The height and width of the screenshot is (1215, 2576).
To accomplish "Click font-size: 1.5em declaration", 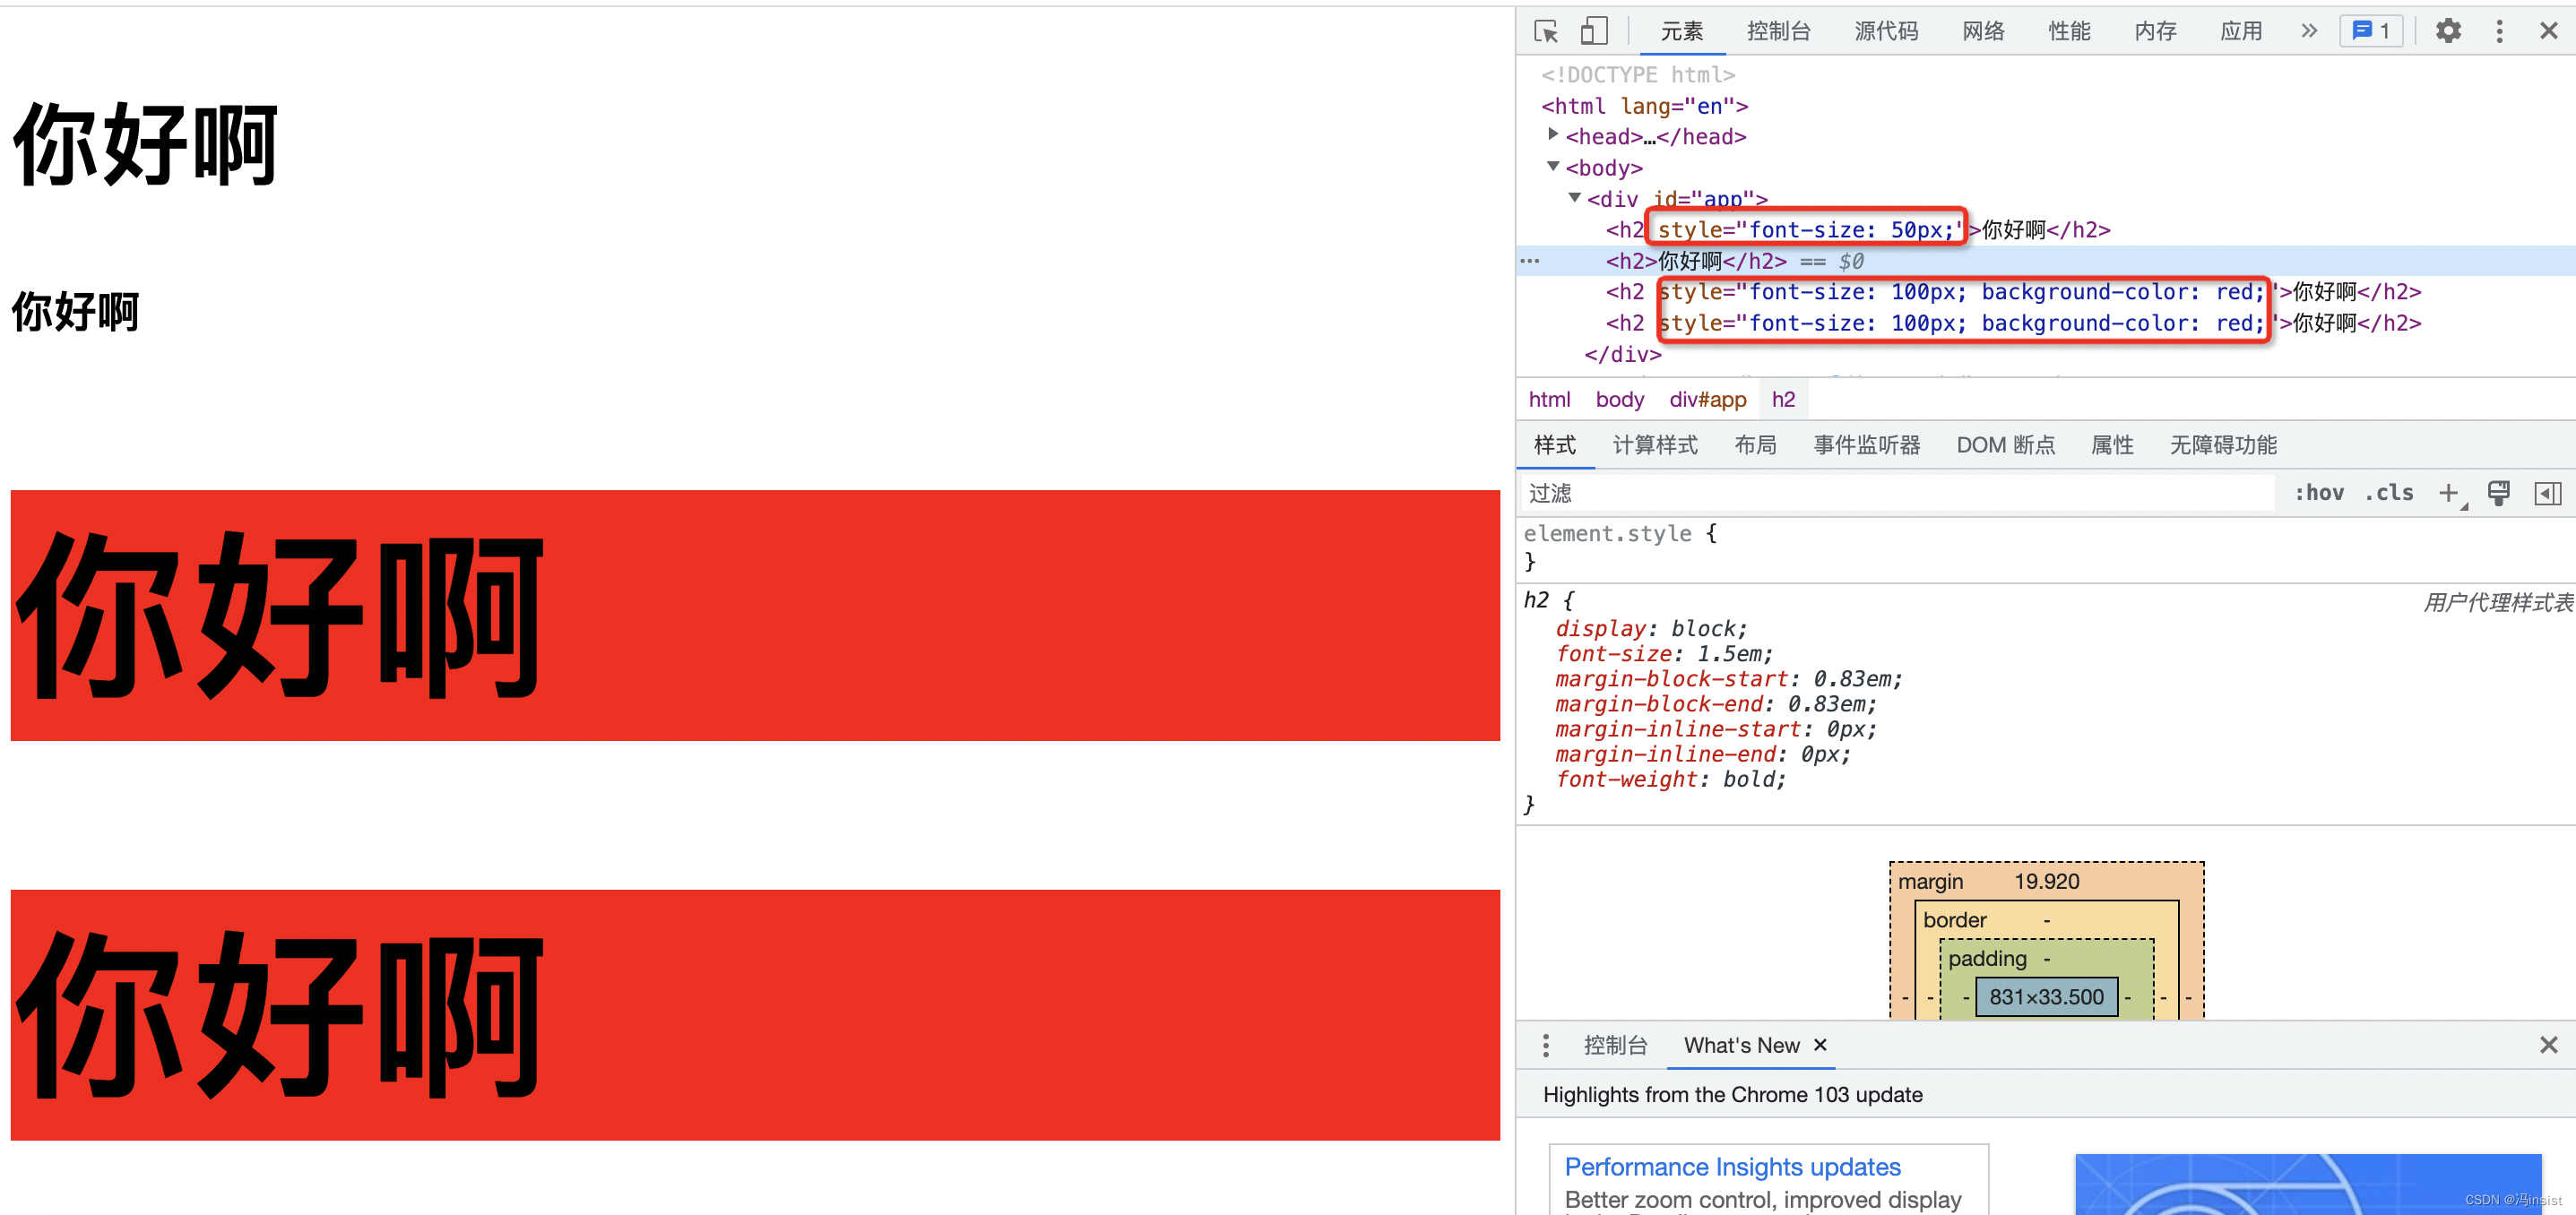I will (1664, 654).
